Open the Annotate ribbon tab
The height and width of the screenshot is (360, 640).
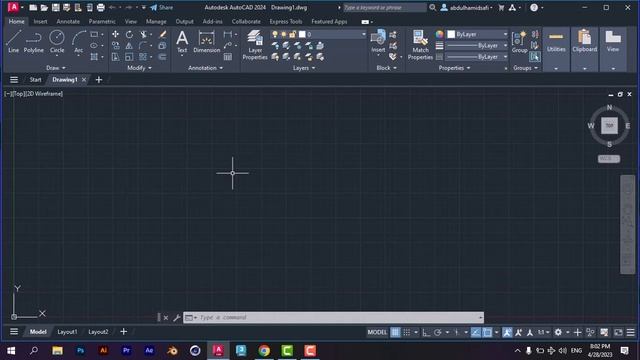click(68, 21)
